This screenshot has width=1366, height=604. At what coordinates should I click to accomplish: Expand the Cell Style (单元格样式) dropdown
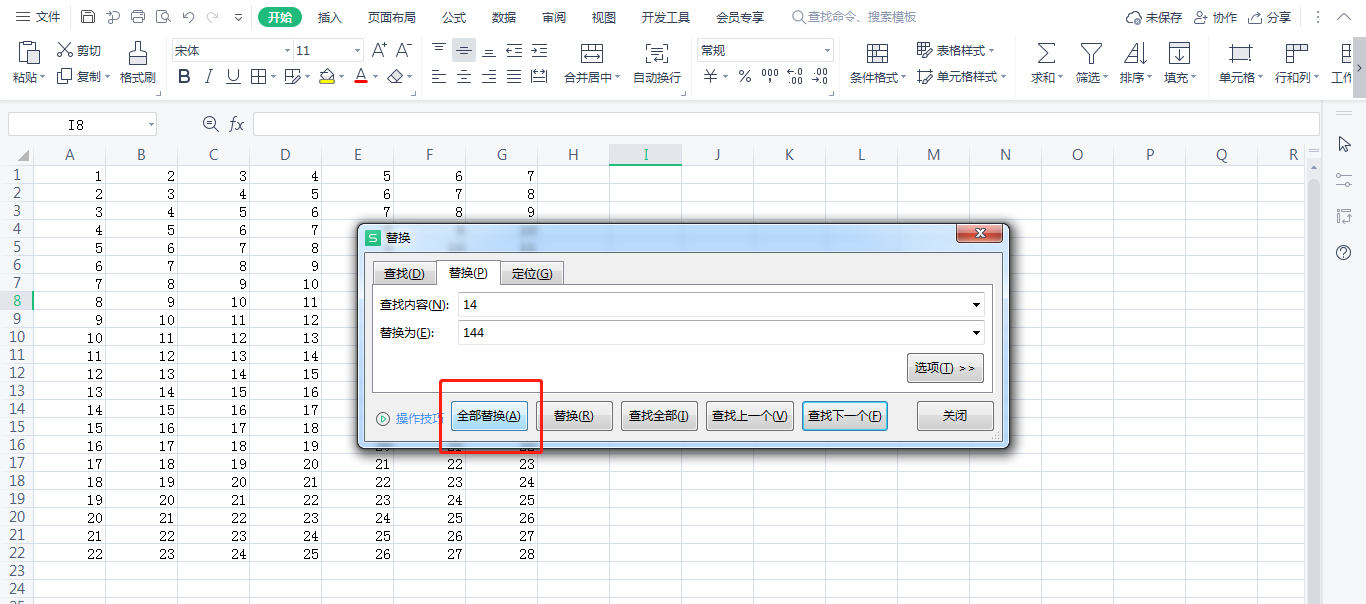(x=1003, y=76)
